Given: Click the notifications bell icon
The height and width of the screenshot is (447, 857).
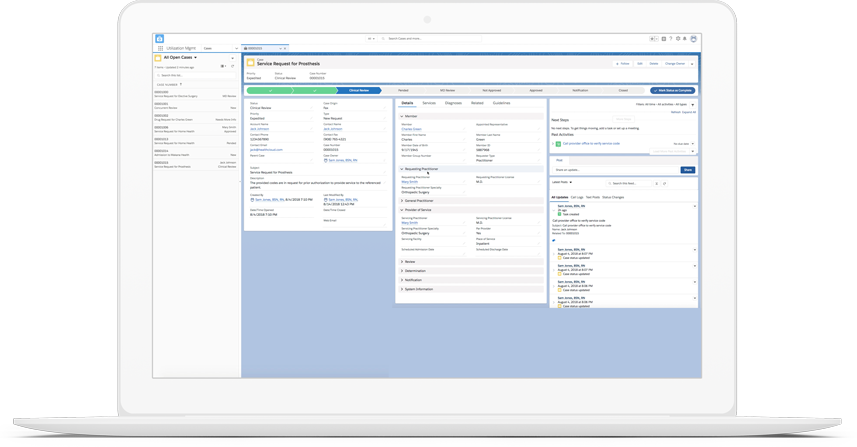Looking at the screenshot, I should 685,39.
